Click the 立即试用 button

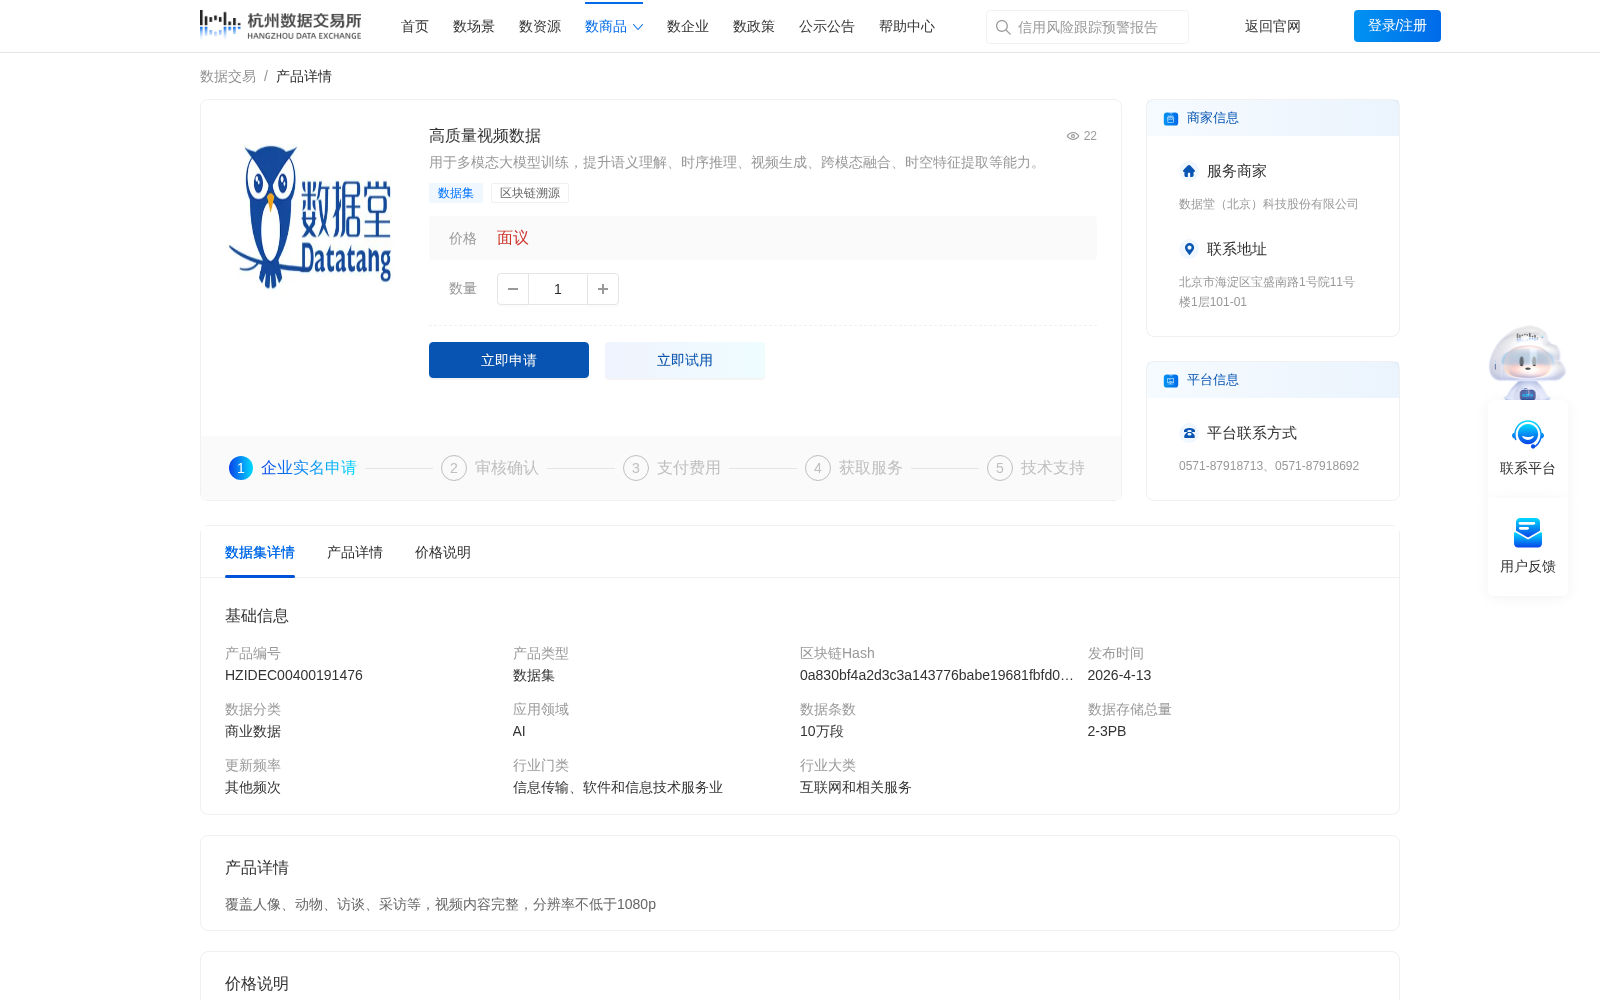685,360
